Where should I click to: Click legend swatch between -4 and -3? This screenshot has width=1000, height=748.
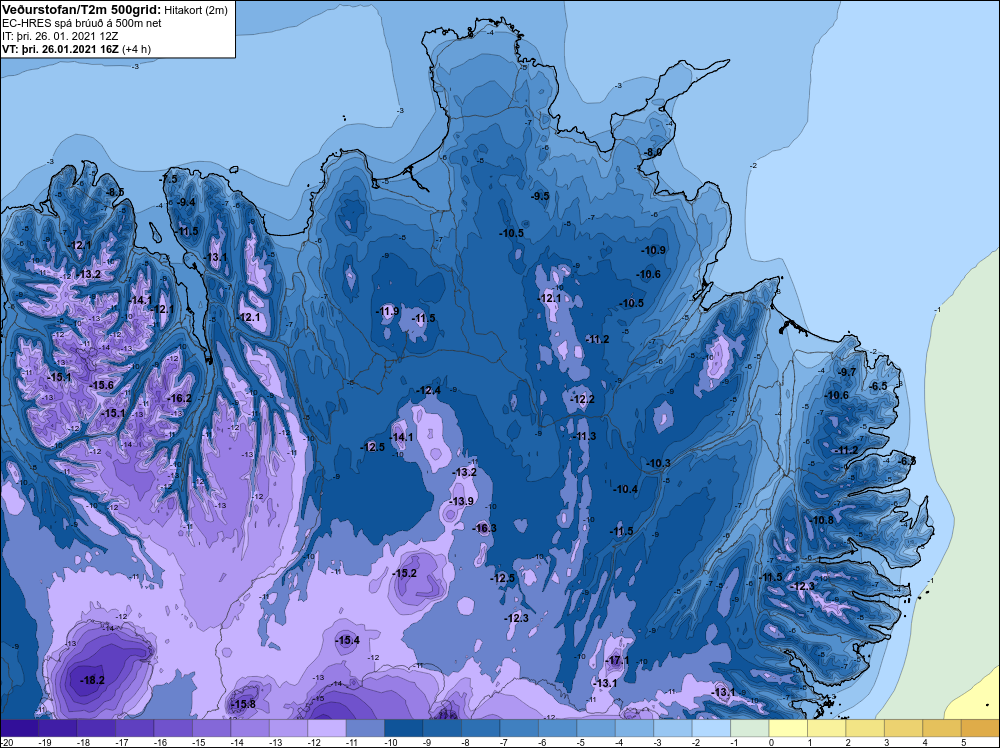point(634,728)
